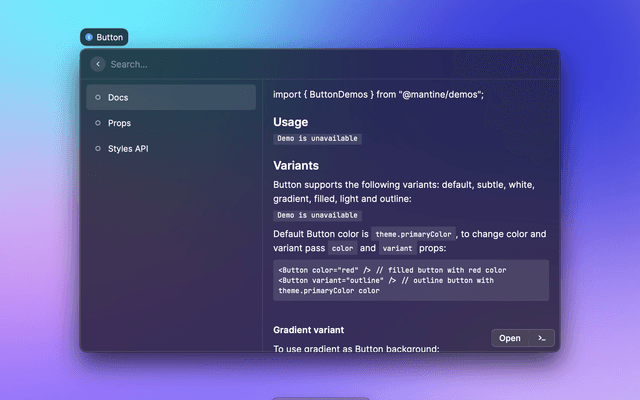640x400 pixels.
Task: Click the theme.primaryColor inline code
Action: coord(414,234)
